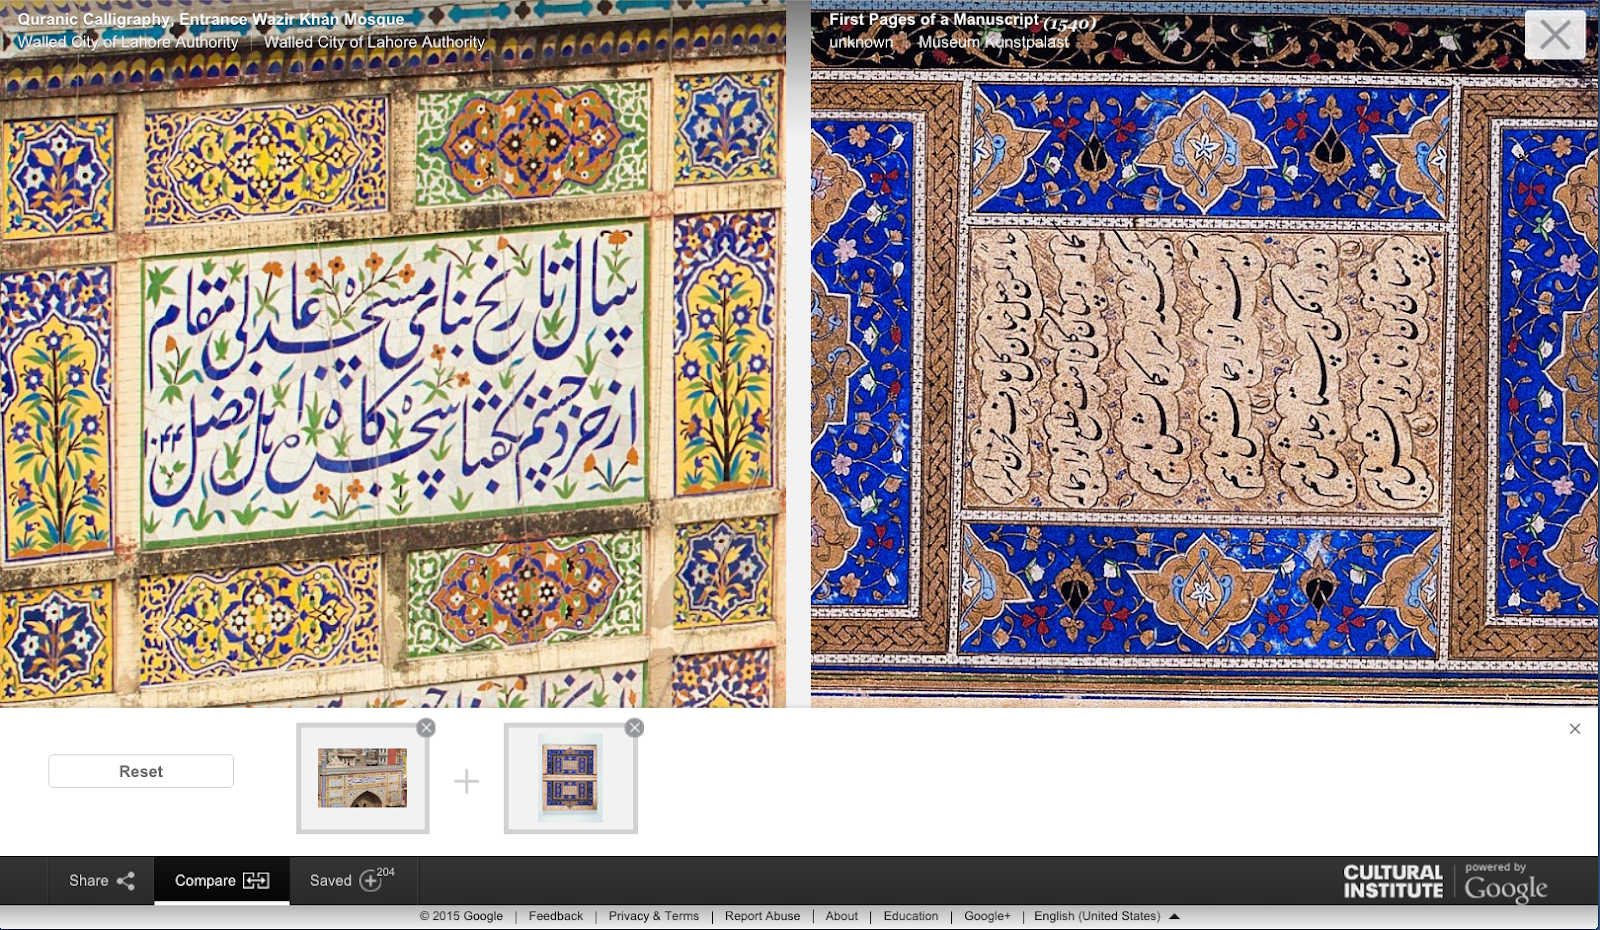Image resolution: width=1600 pixels, height=930 pixels.
Task: Open Saved items with 204 count
Action: pyautogui.click(x=352, y=880)
